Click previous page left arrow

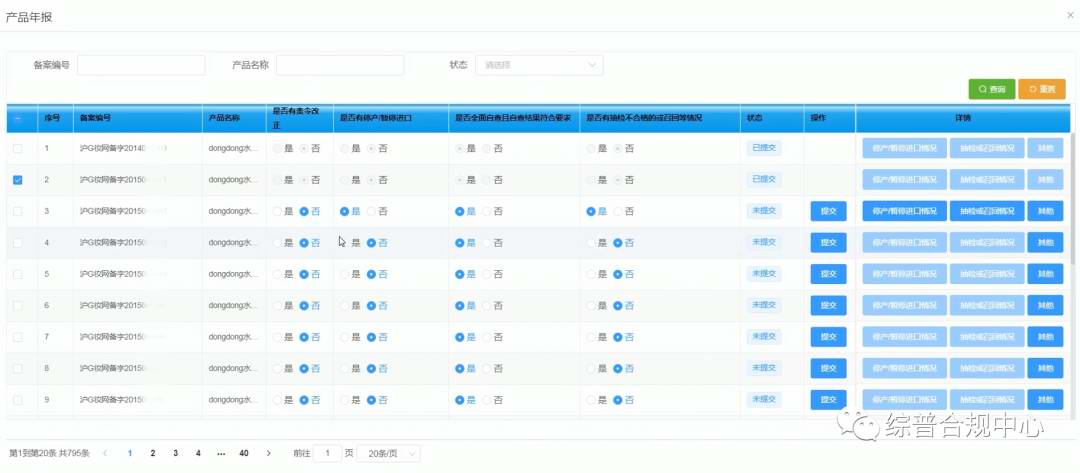pyautogui.click(x=106, y=453)
